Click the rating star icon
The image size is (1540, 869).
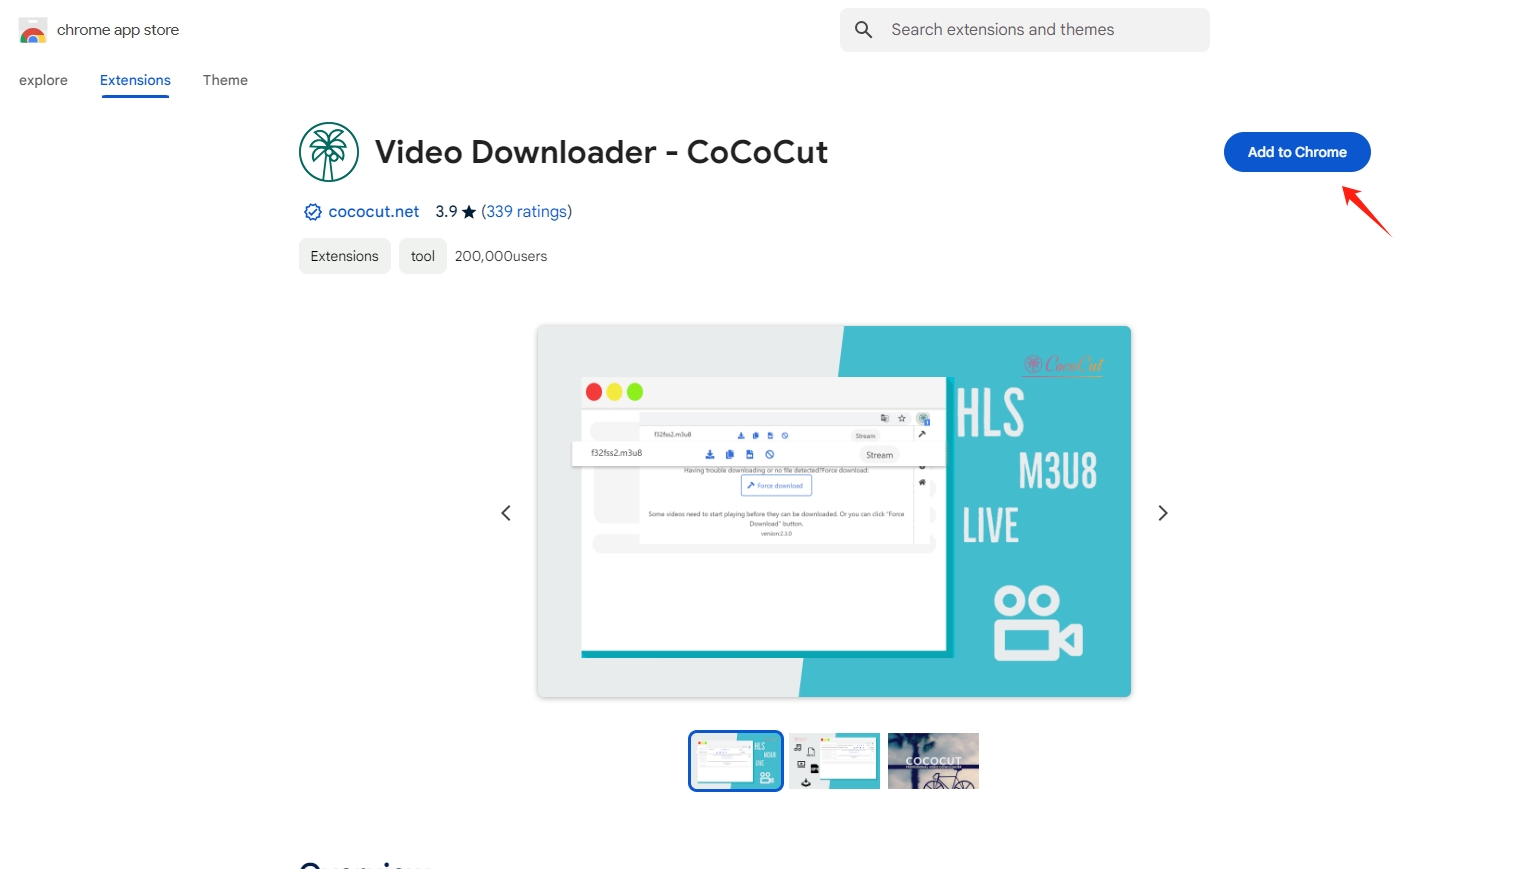click(x=469, y=212)
